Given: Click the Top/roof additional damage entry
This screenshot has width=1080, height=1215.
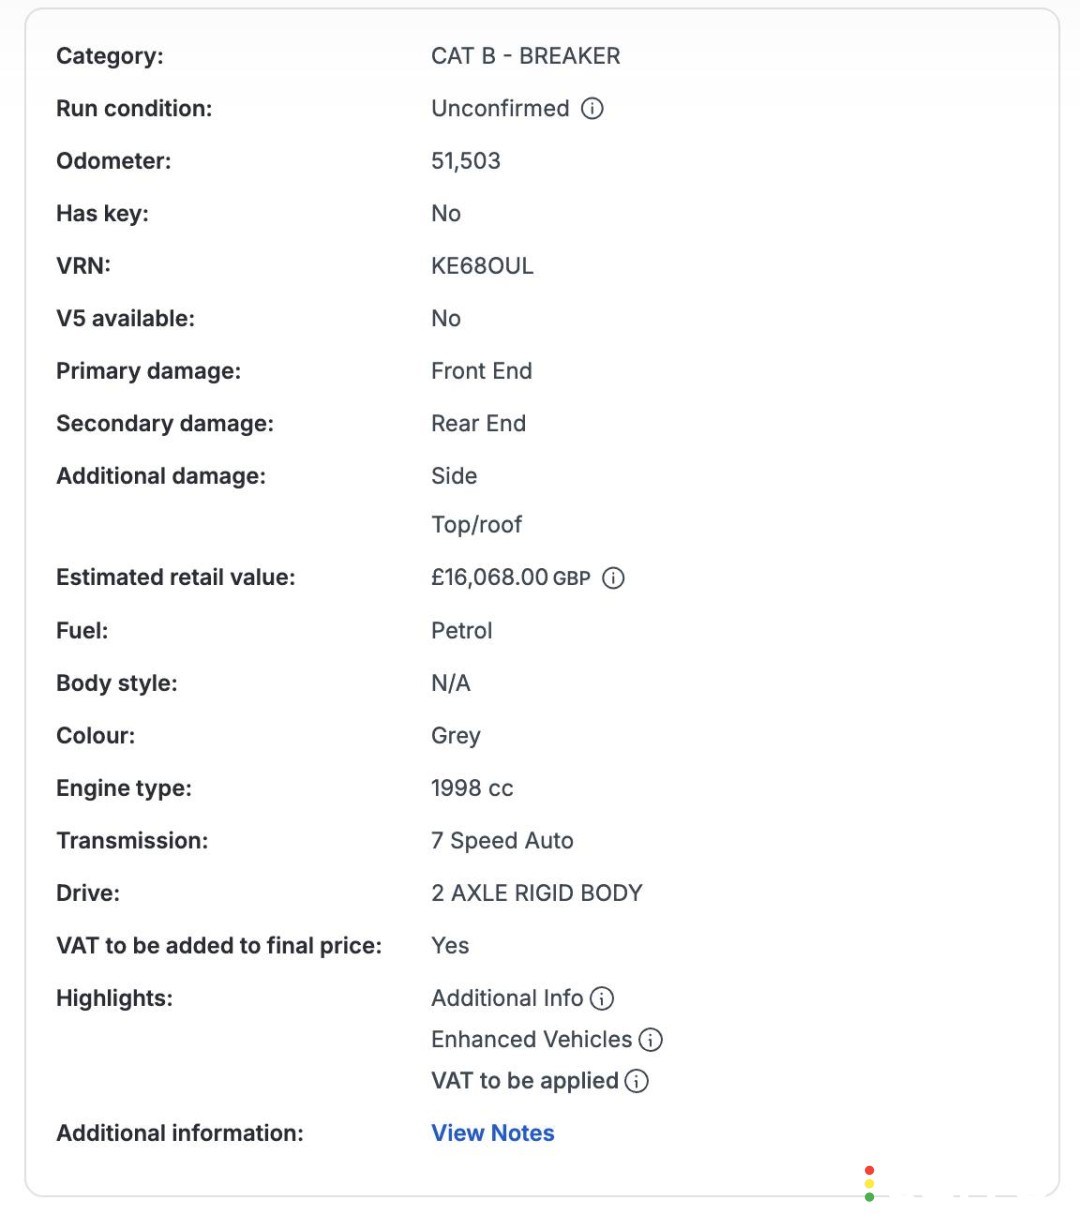Looking at the screenshot, I should point(476,525).
